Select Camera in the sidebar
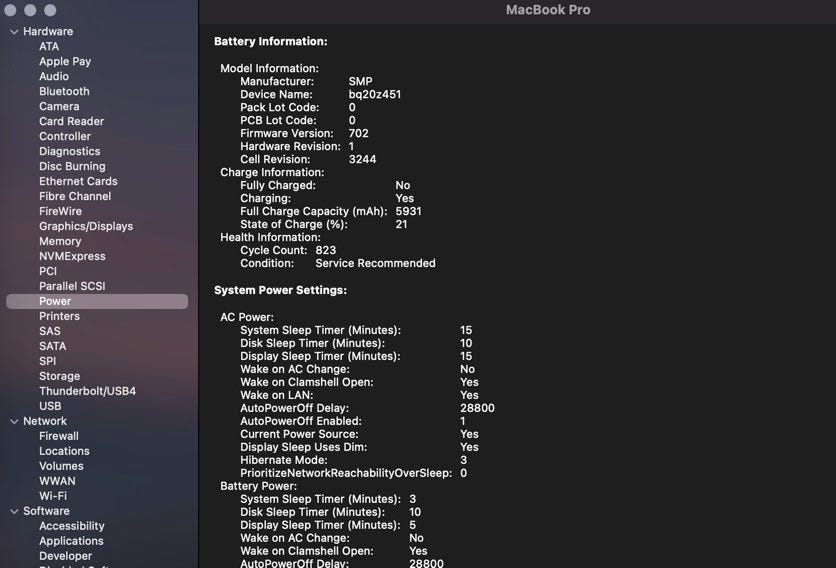The height and width of the screenshot is (568, 836). pos(59,106)
